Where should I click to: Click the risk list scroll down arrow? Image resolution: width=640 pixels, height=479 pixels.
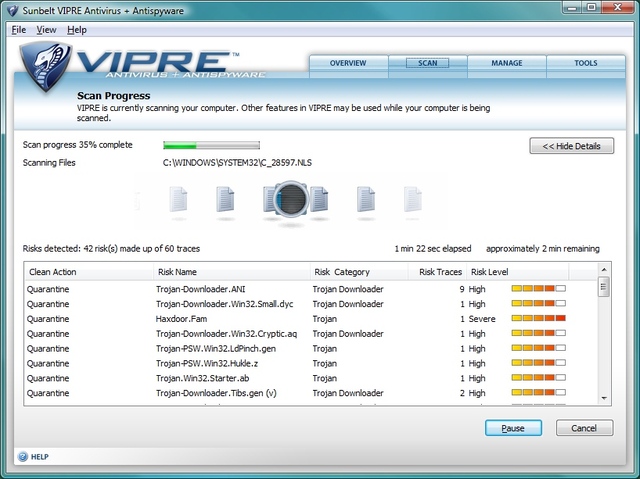[x=604, y=397]
